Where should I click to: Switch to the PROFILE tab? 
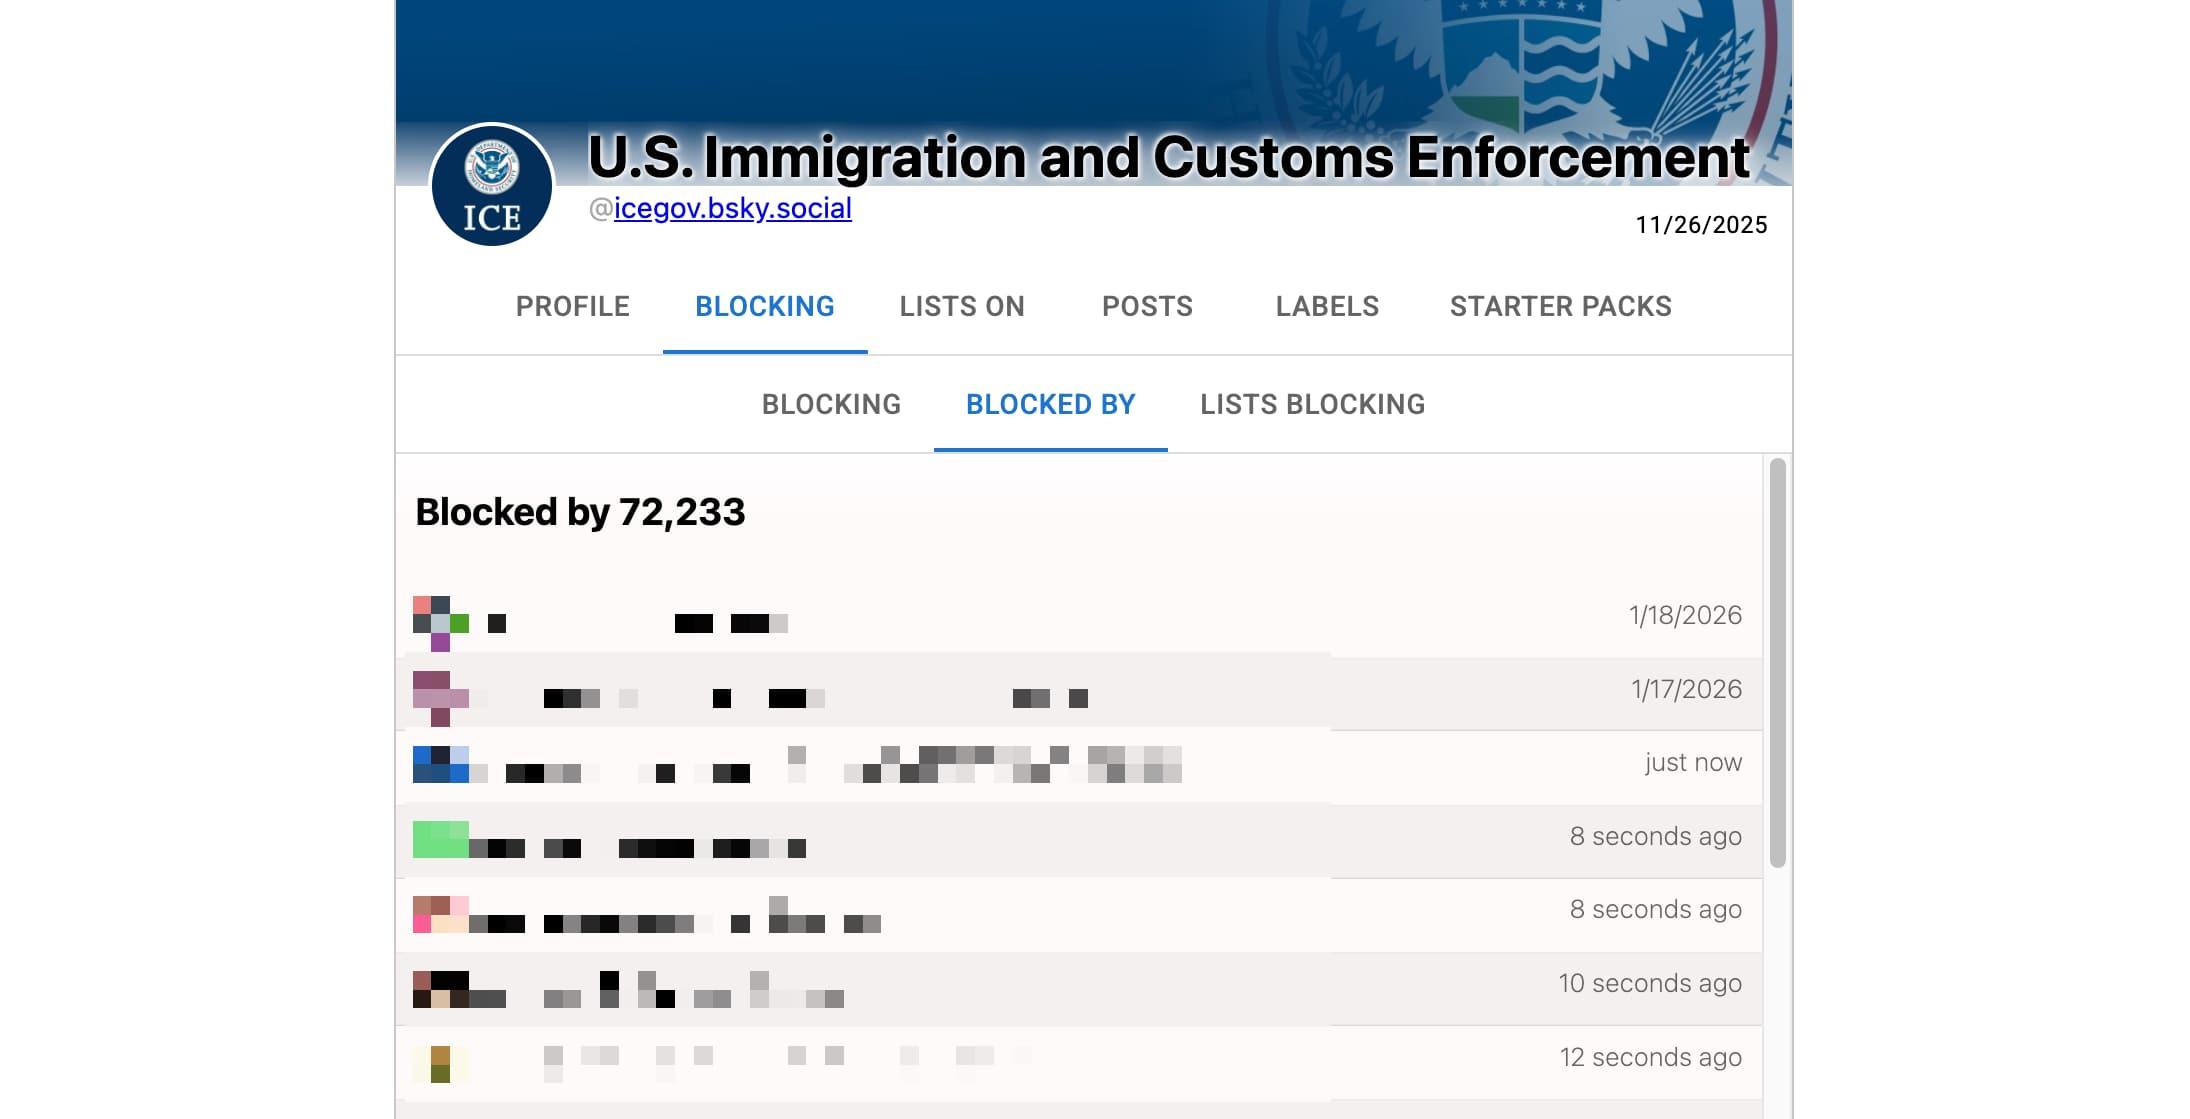[x=572, y=306]
